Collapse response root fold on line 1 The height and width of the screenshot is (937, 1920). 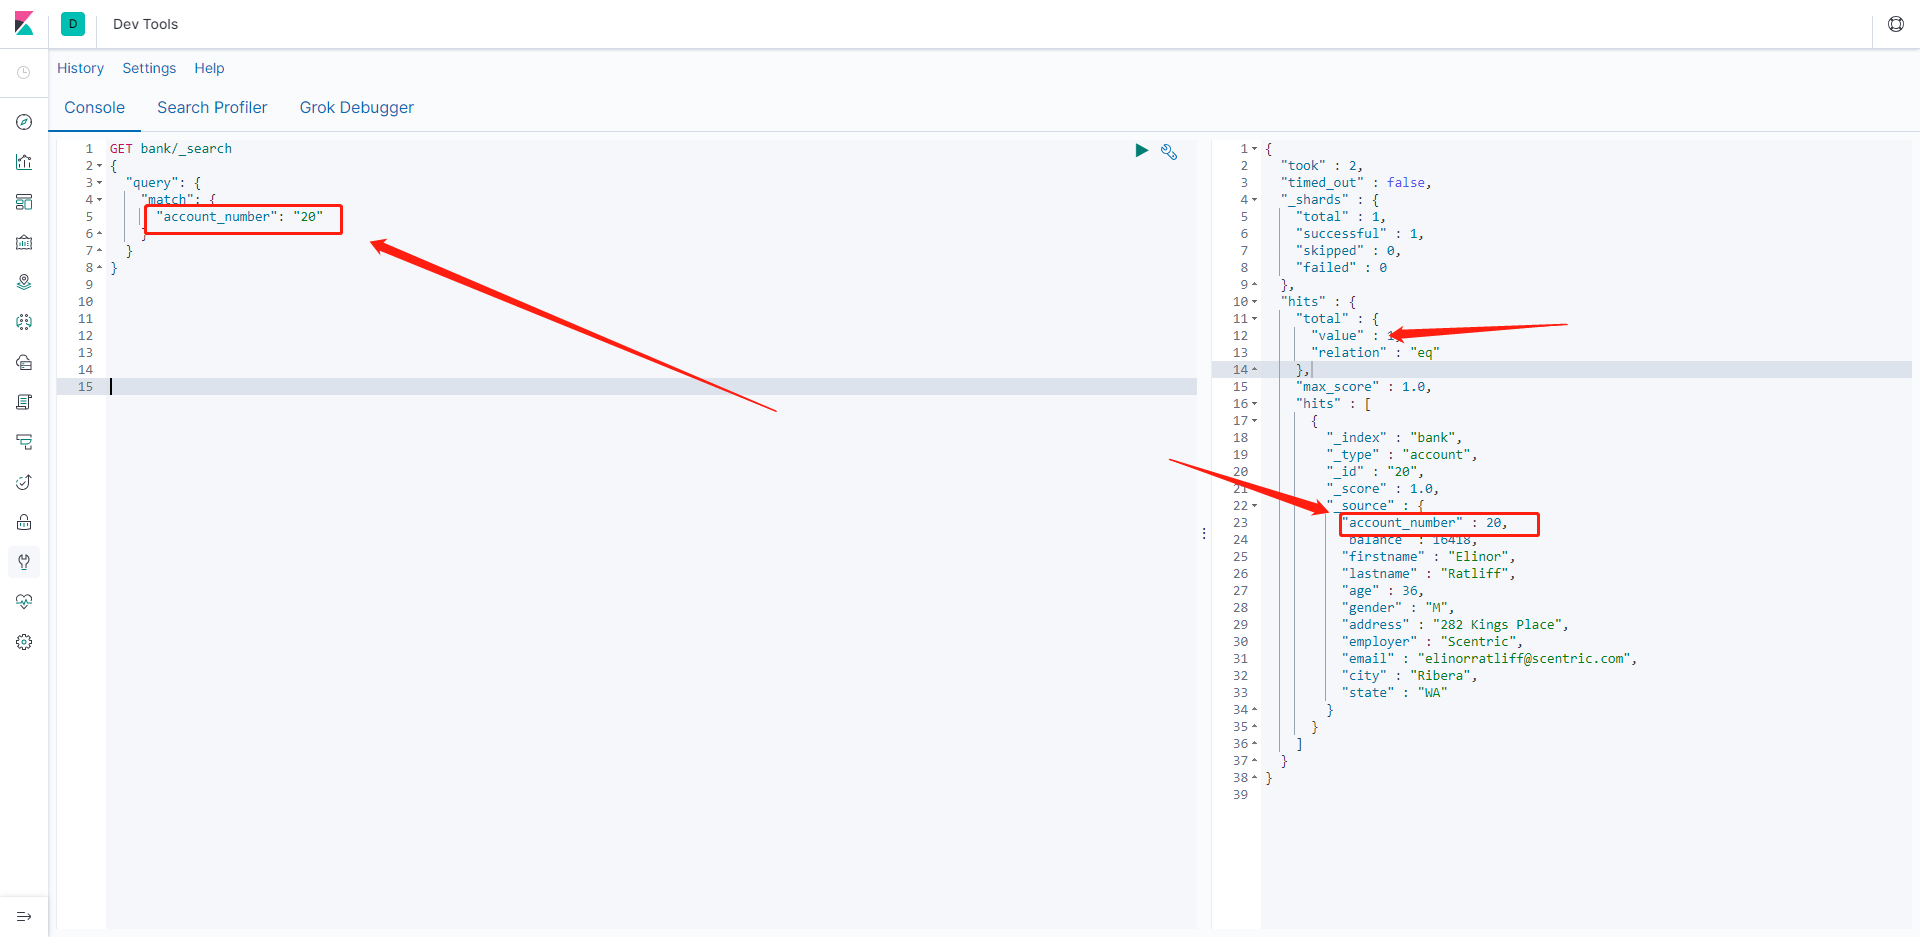[1254, 149]
